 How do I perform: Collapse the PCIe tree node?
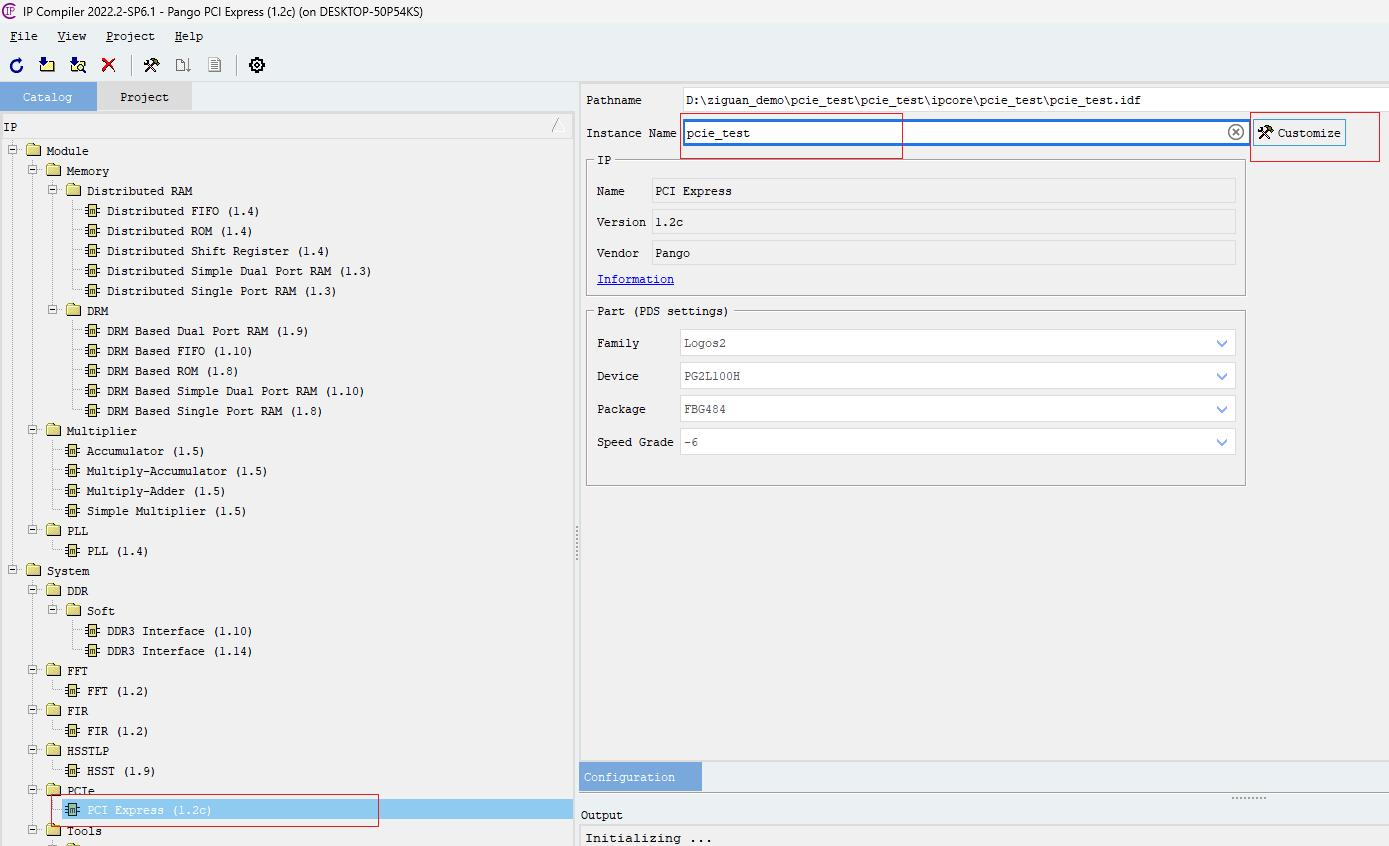coord(33,790)
